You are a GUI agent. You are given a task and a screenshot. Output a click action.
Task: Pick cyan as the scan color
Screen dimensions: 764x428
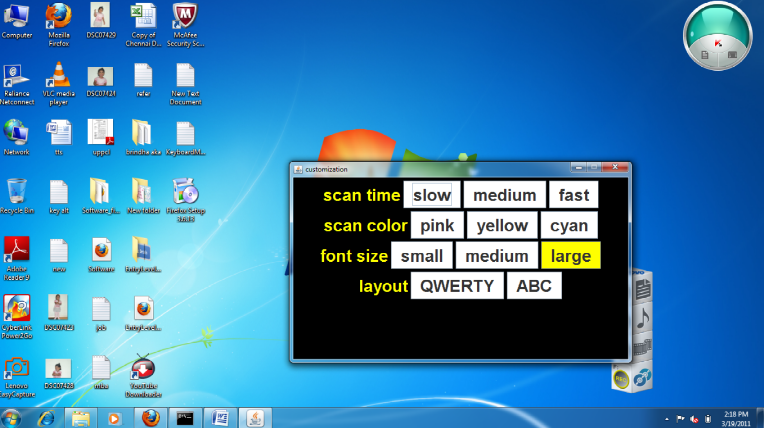[x=569, y=226]
